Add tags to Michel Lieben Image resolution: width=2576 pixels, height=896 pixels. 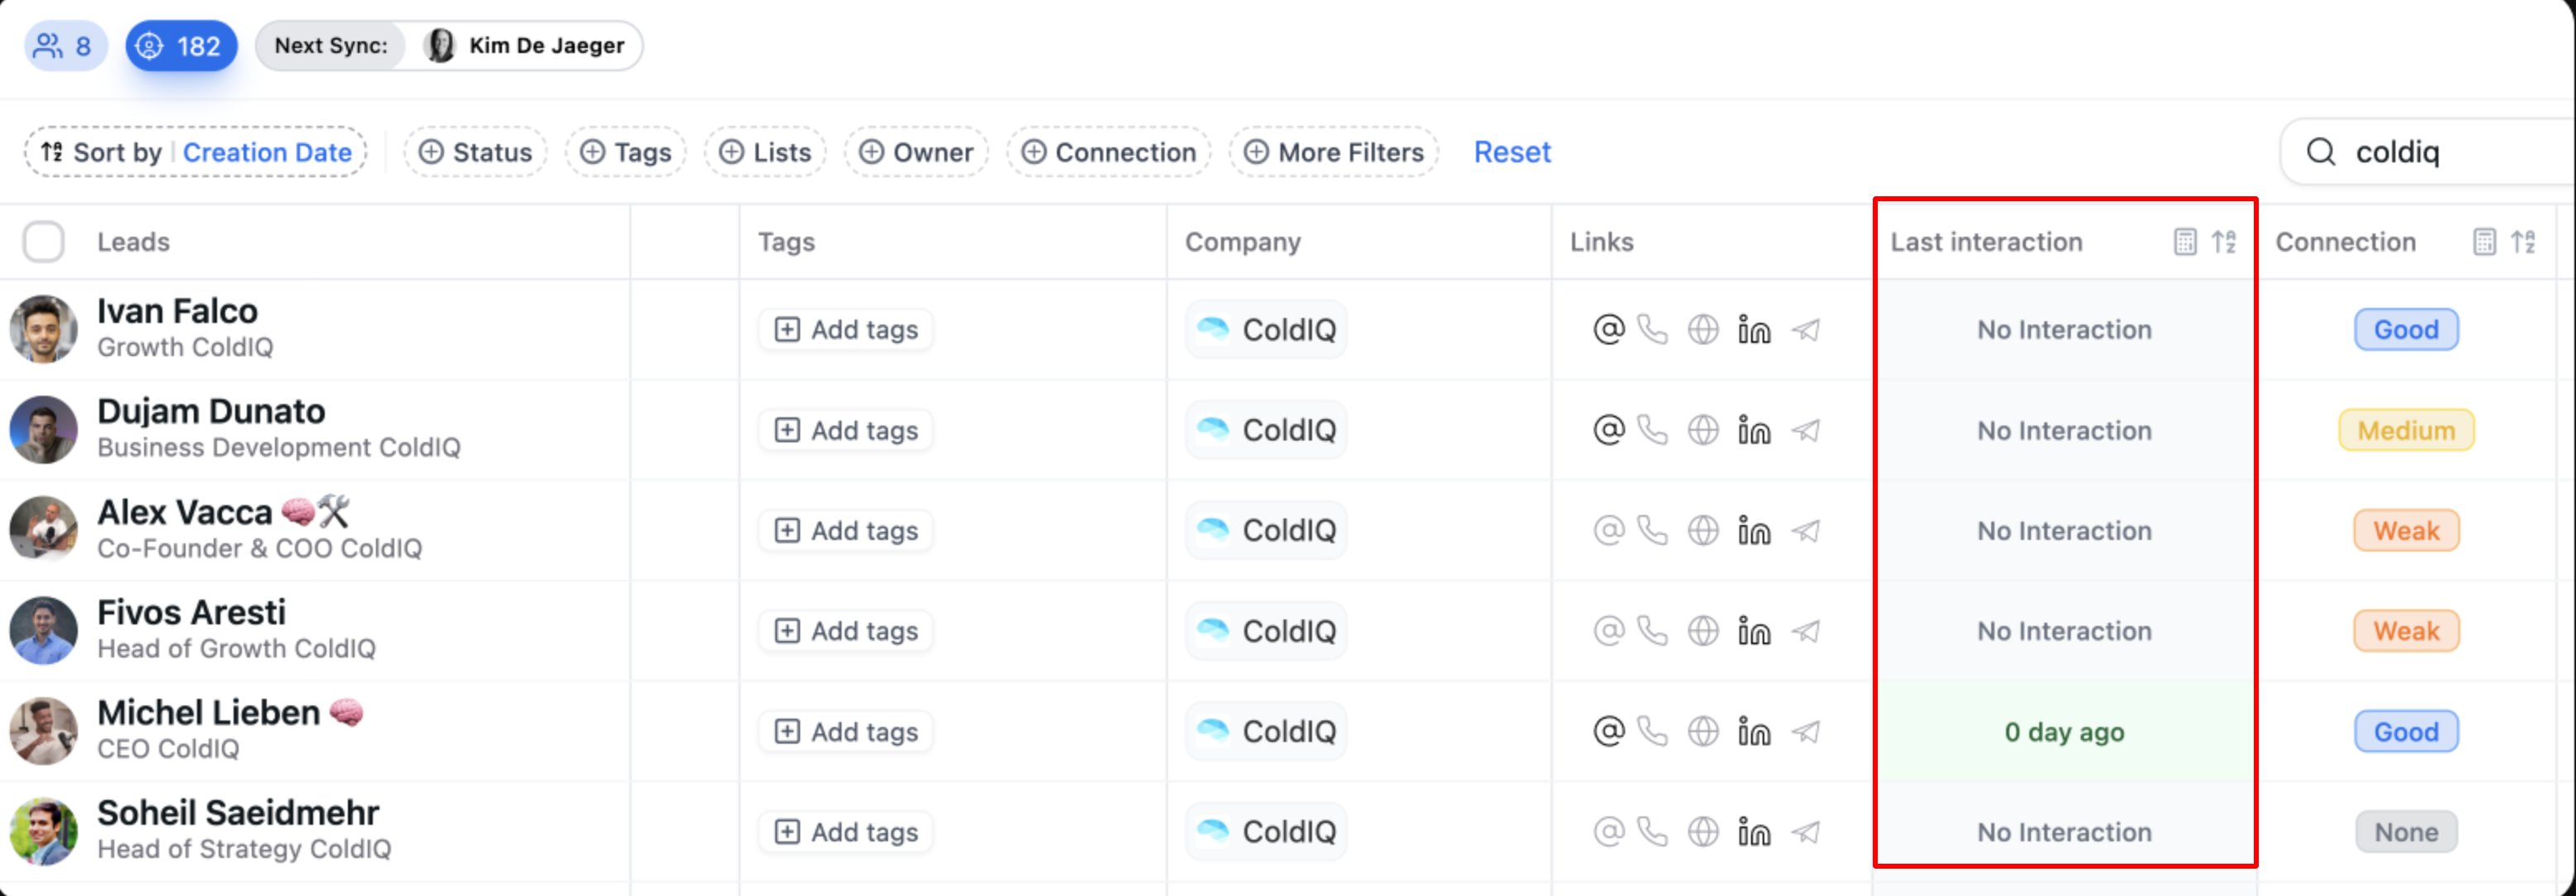click(x=846, y=731)
